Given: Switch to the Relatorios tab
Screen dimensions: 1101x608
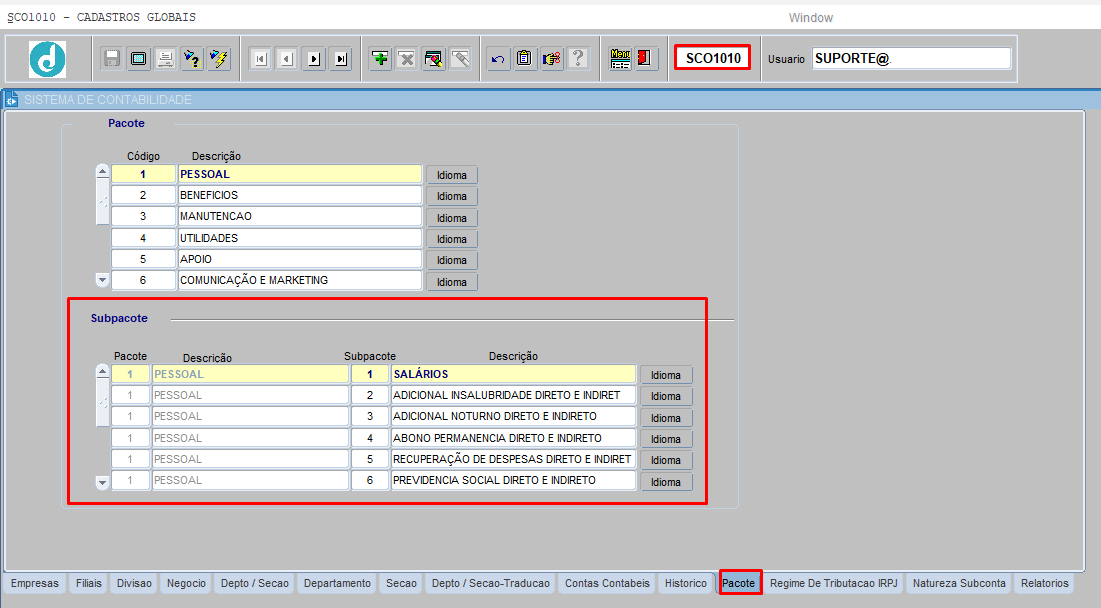Looking at the screenshot, I should pyautogui.click(x=1045, y=583).
